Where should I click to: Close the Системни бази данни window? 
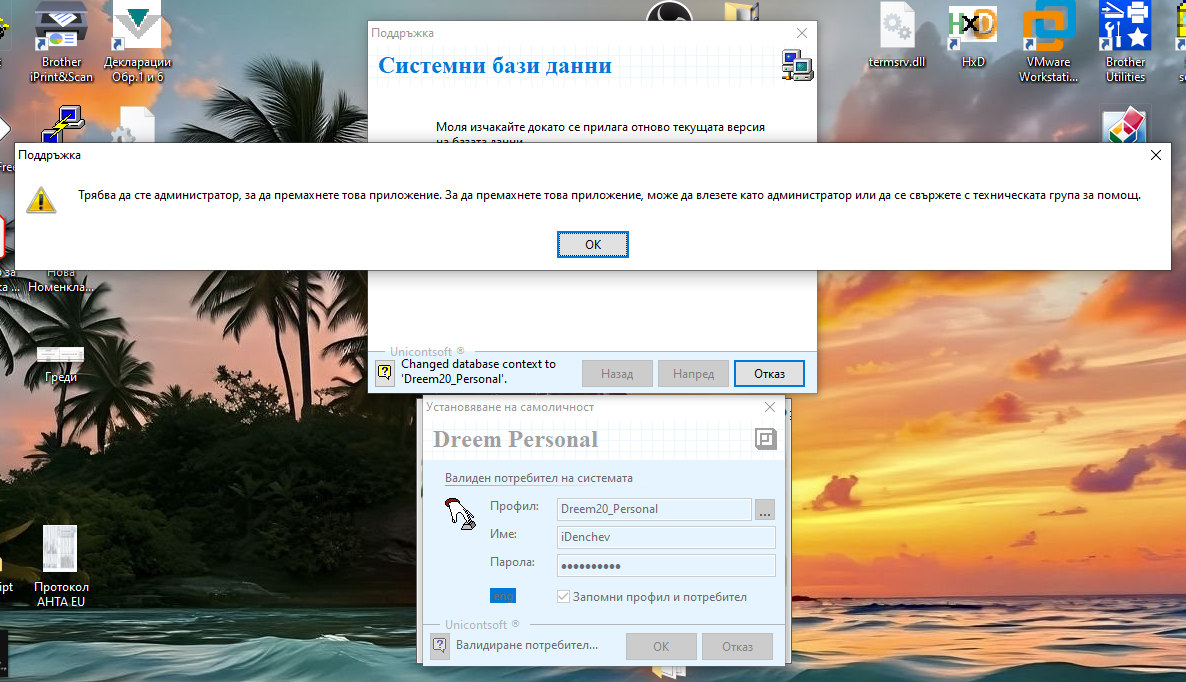[x=802, y=33]
